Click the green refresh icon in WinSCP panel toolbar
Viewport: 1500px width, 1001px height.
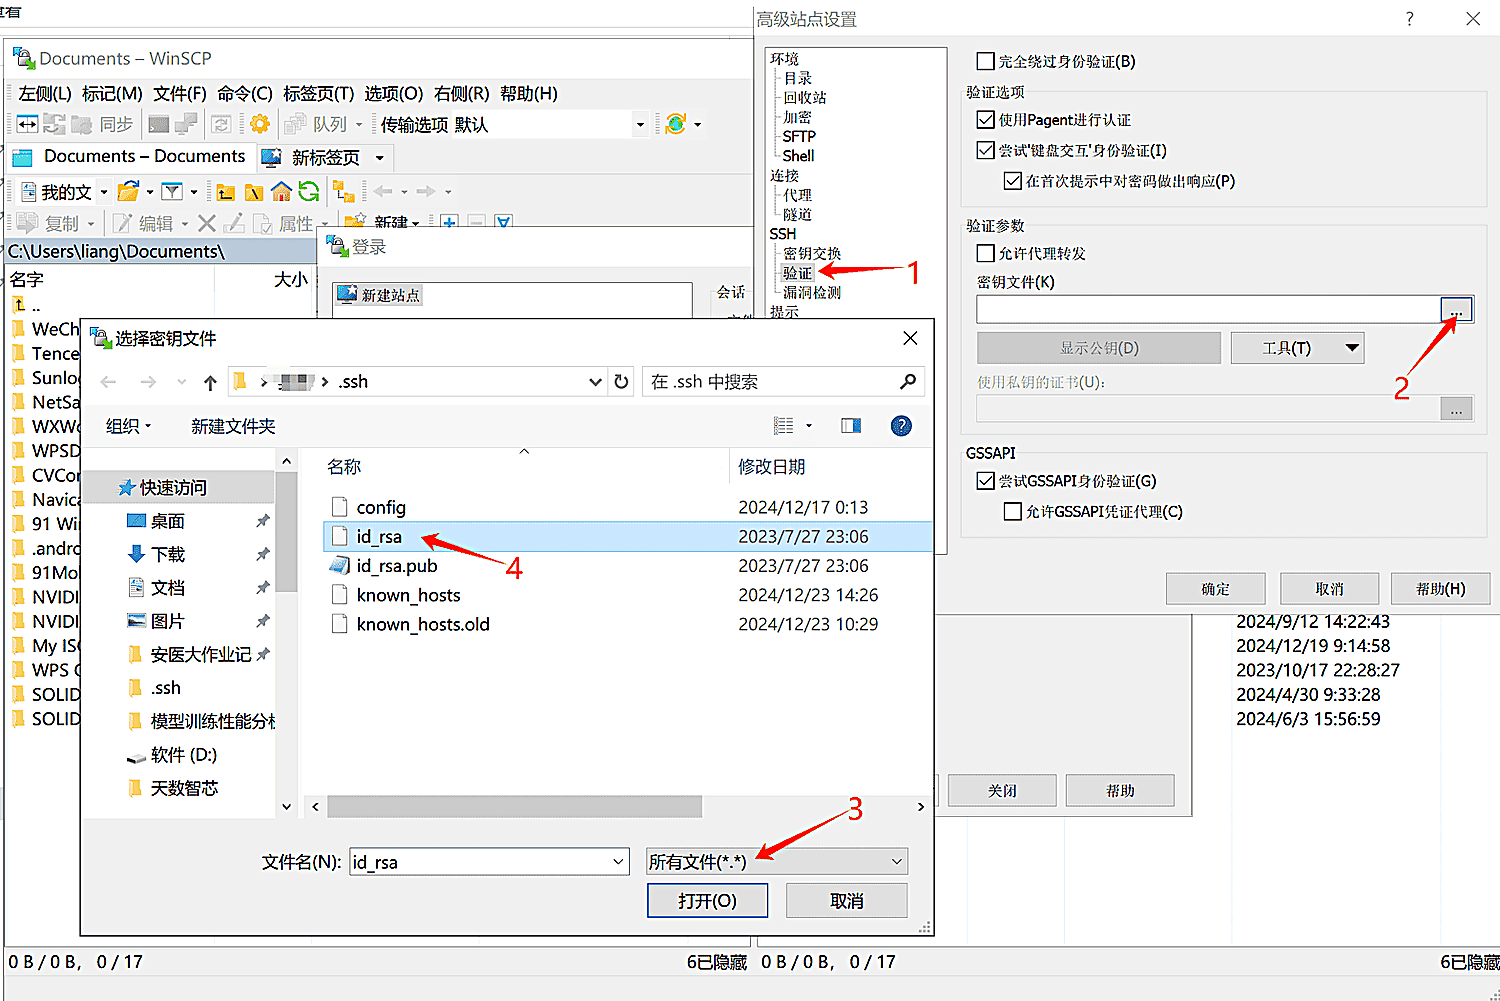309,192
